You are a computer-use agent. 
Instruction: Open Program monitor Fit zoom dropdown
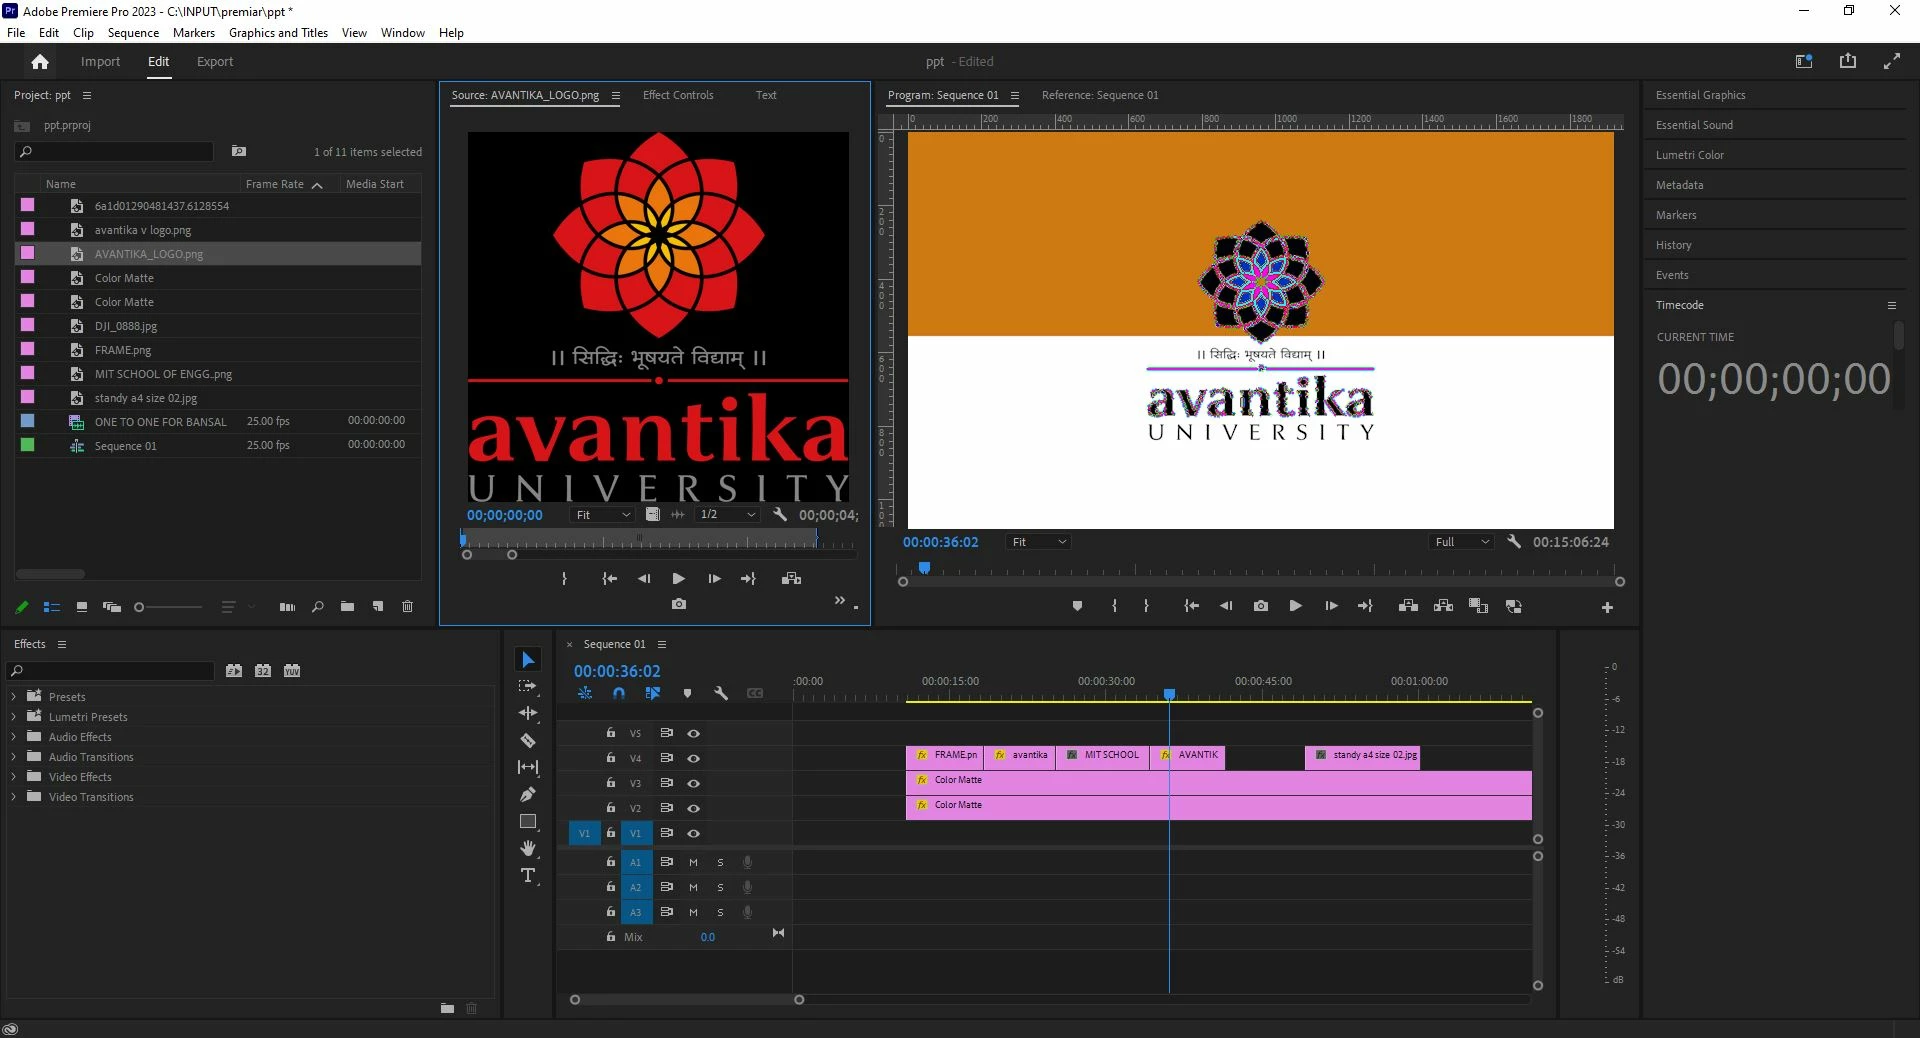1038,542
